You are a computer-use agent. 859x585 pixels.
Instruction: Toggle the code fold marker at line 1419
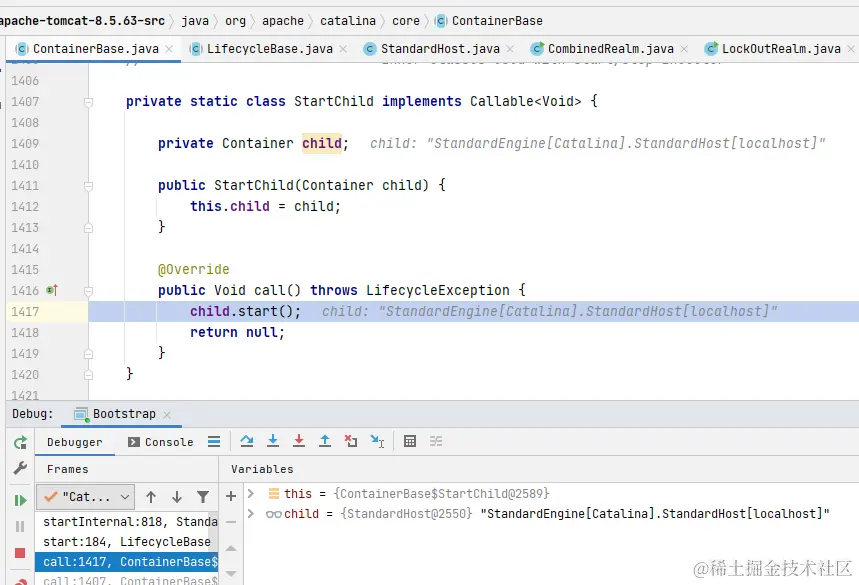pos(88,354)
